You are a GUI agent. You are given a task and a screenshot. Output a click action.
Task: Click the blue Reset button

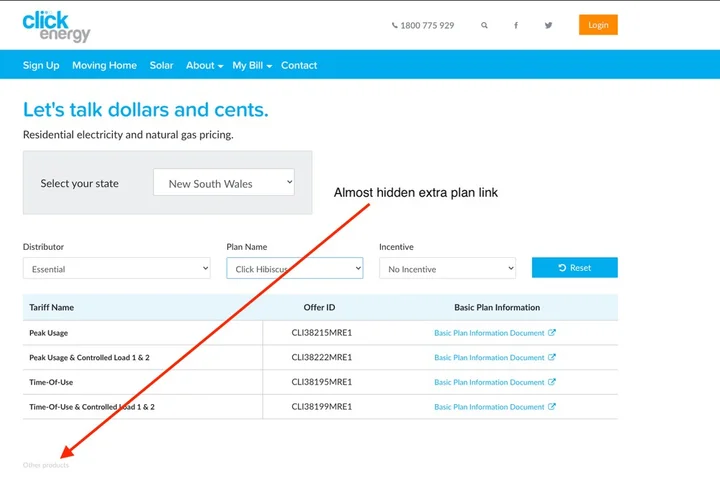pyautogui.click(x=574, y=268)
